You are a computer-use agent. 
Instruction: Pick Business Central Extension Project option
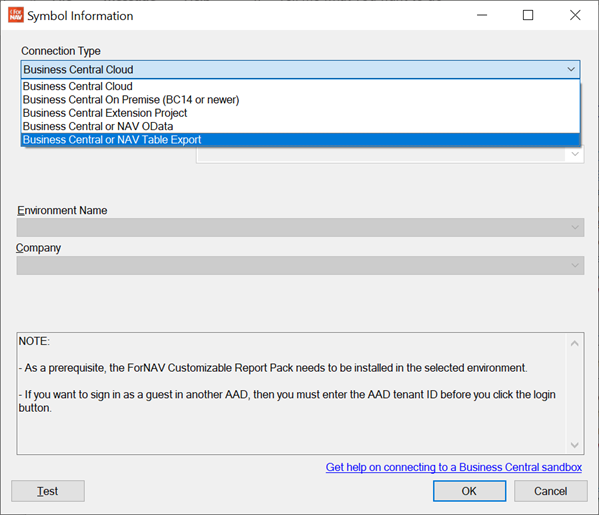point(300,113)
